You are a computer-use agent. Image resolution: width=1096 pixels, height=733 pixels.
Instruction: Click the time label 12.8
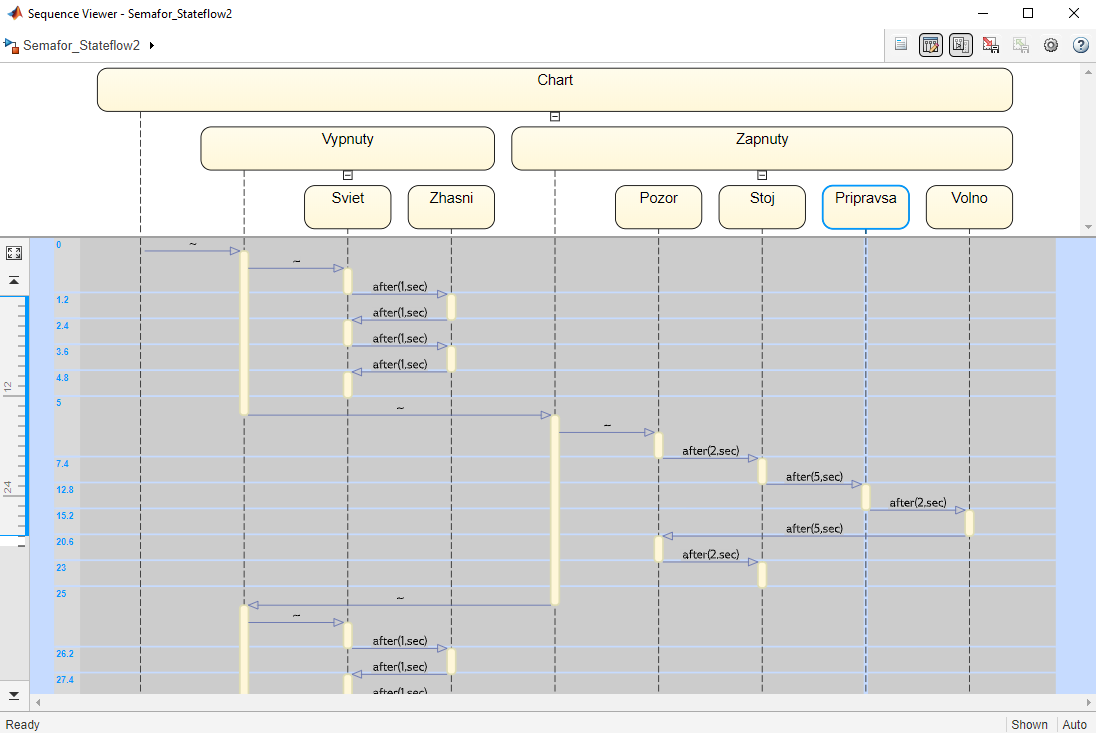(65, 489)
